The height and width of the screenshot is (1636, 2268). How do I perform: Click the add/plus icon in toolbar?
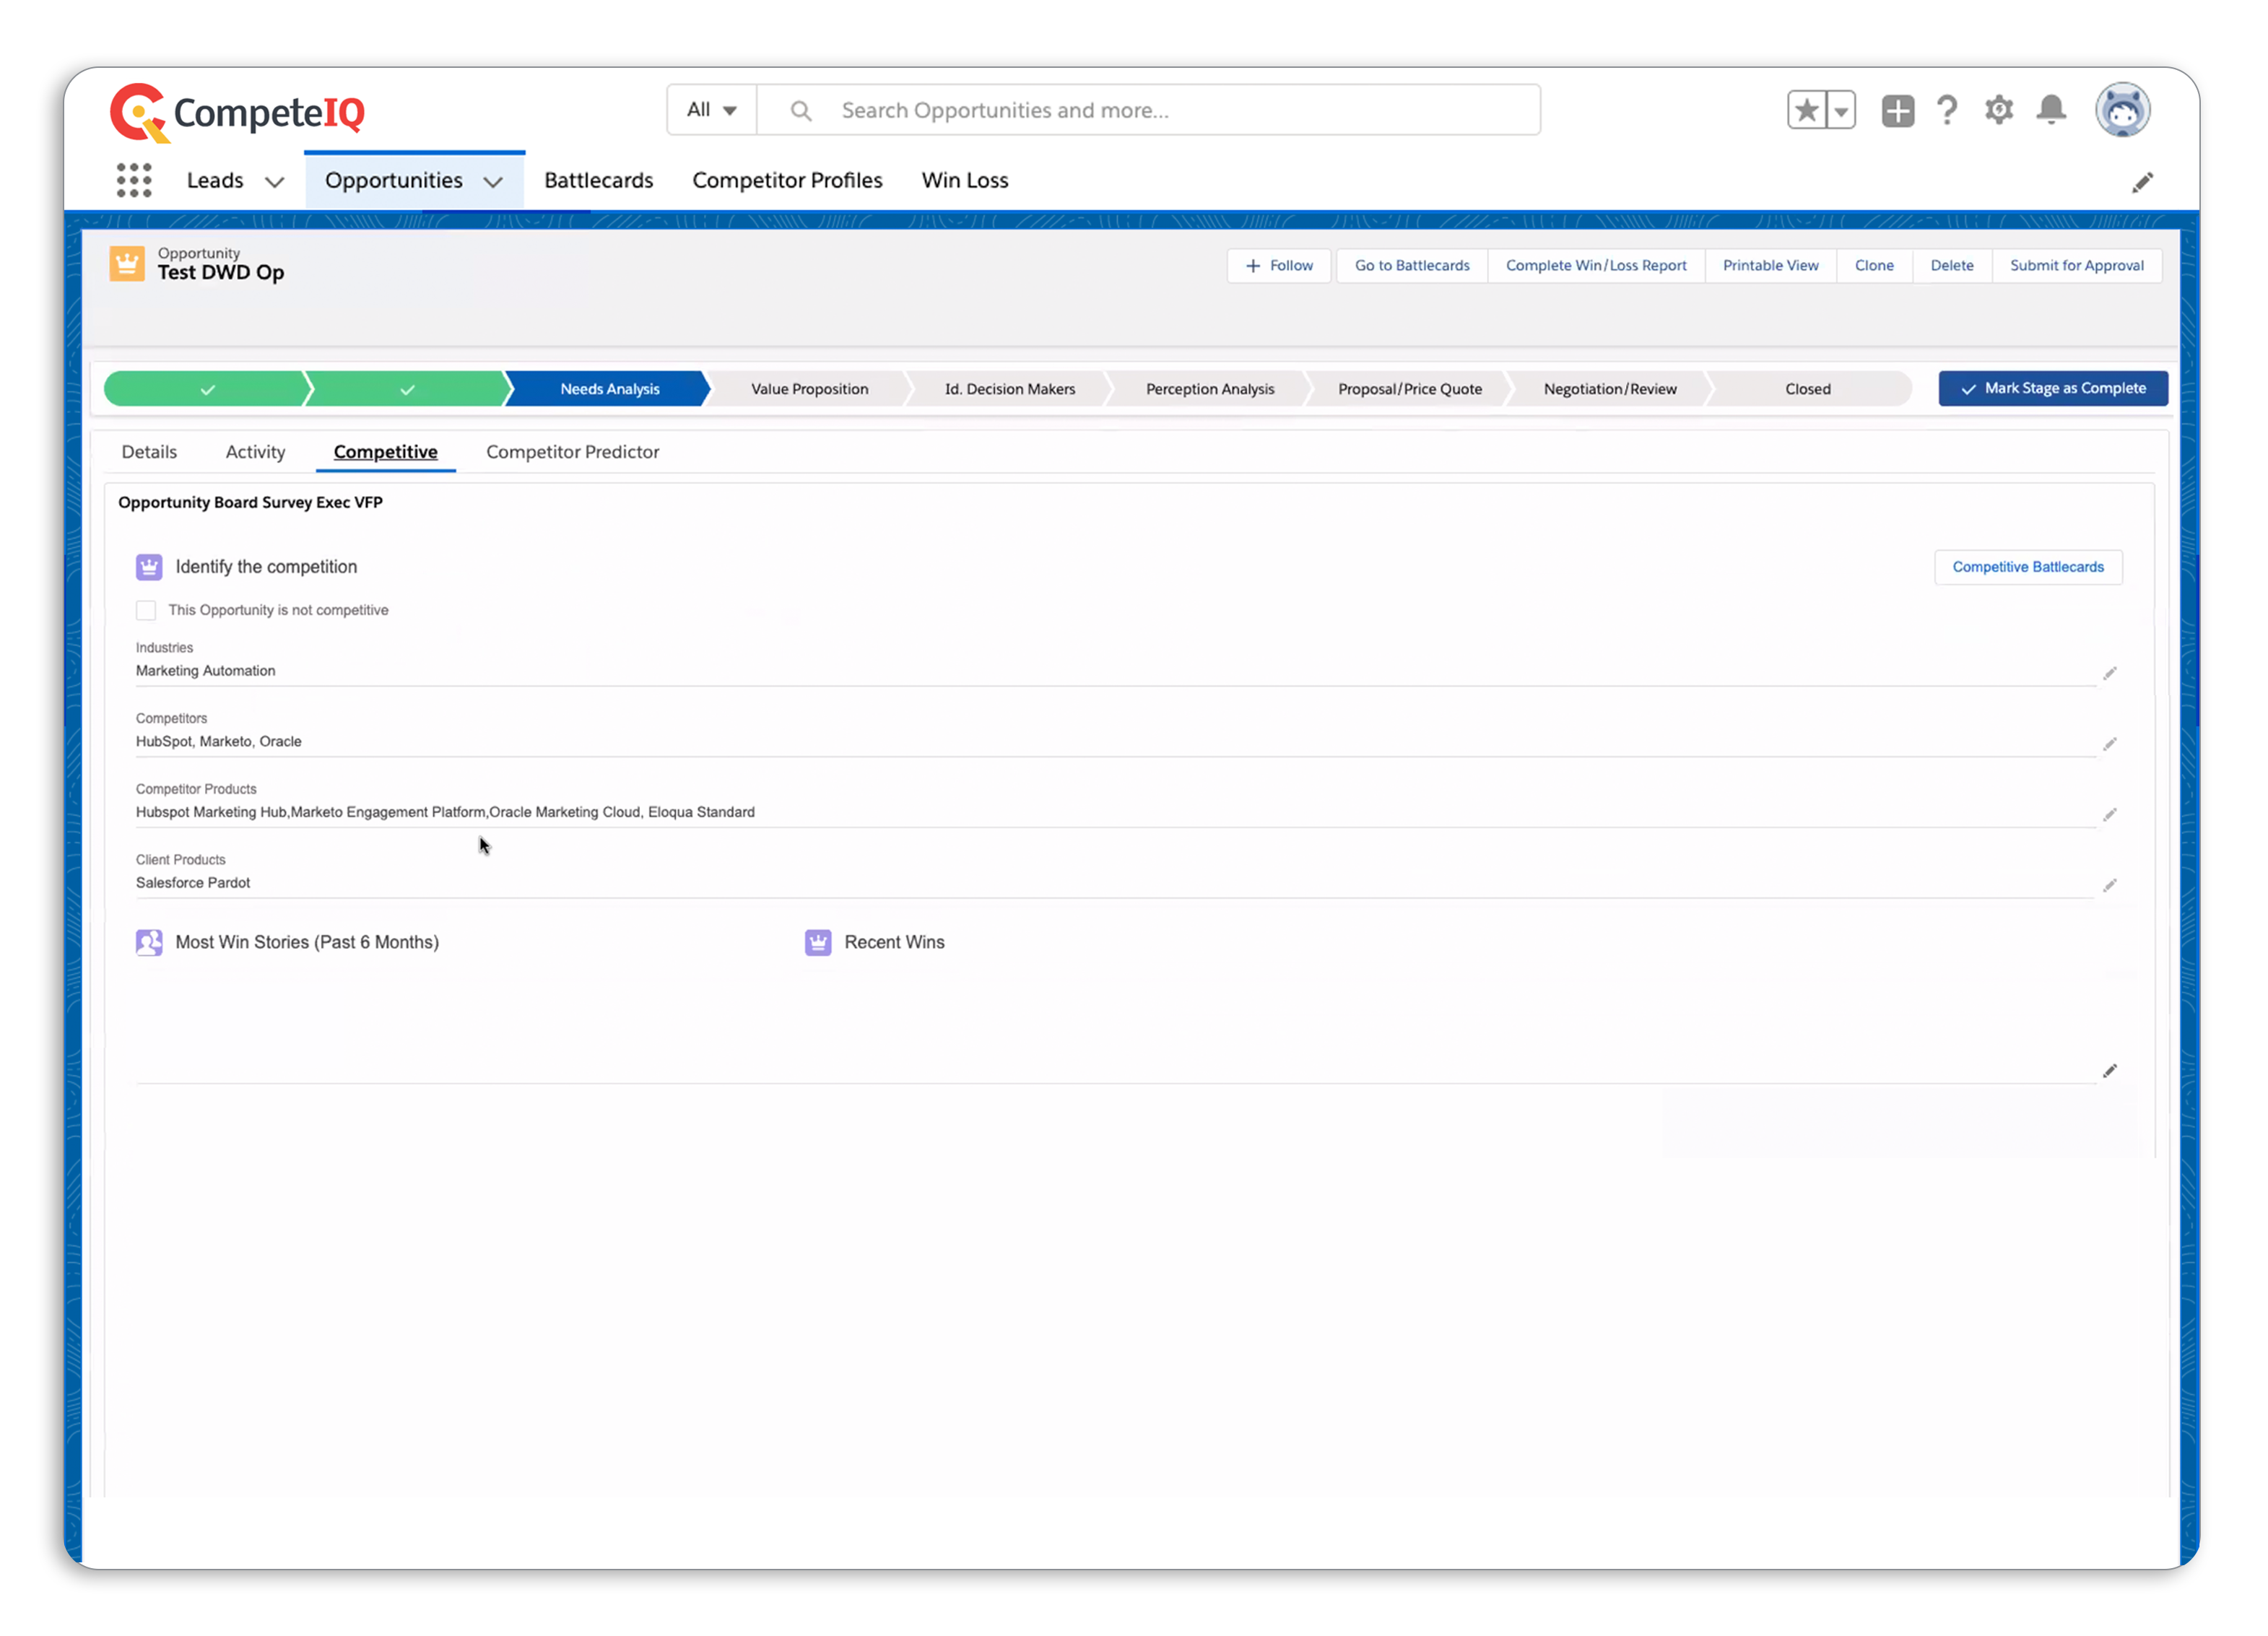(1898, 109)
